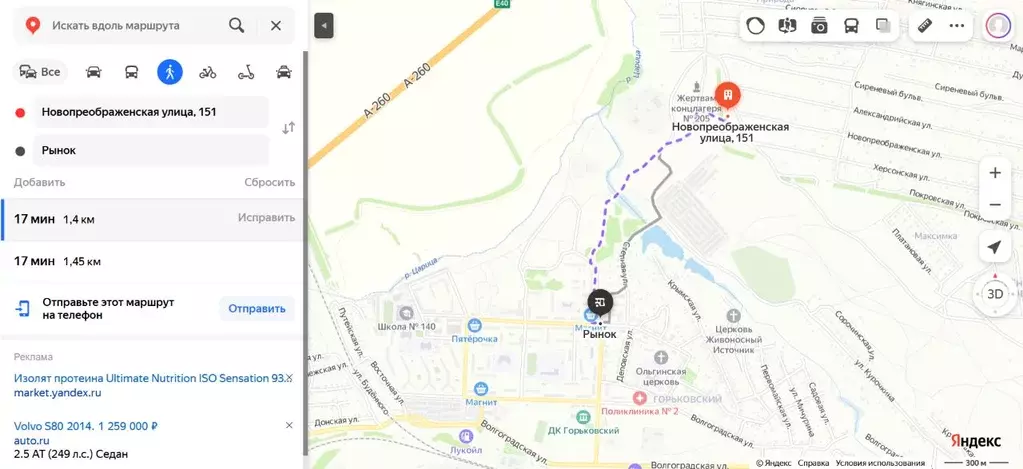This screenshot has width=1023, height=469.
Task: Click 'Сбросить' to reset the route
Action: point(269,182)
